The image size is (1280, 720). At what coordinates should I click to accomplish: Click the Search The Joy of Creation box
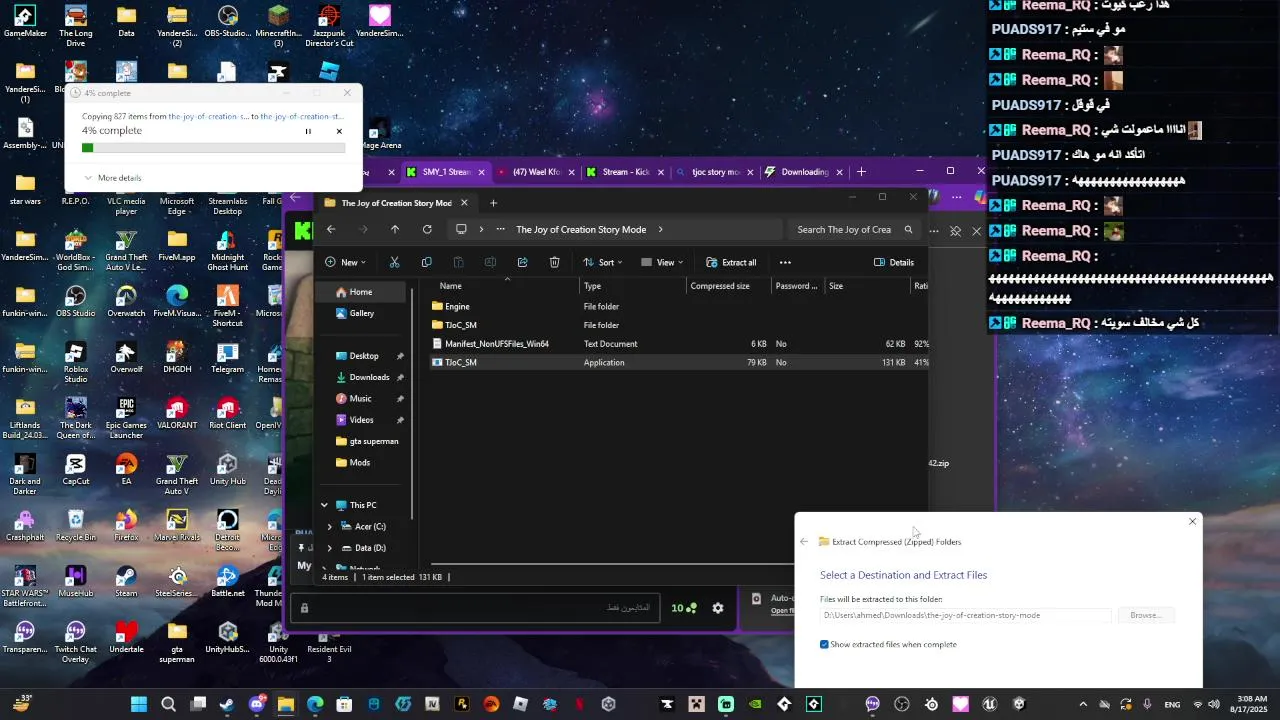click(x=853, y=229)
